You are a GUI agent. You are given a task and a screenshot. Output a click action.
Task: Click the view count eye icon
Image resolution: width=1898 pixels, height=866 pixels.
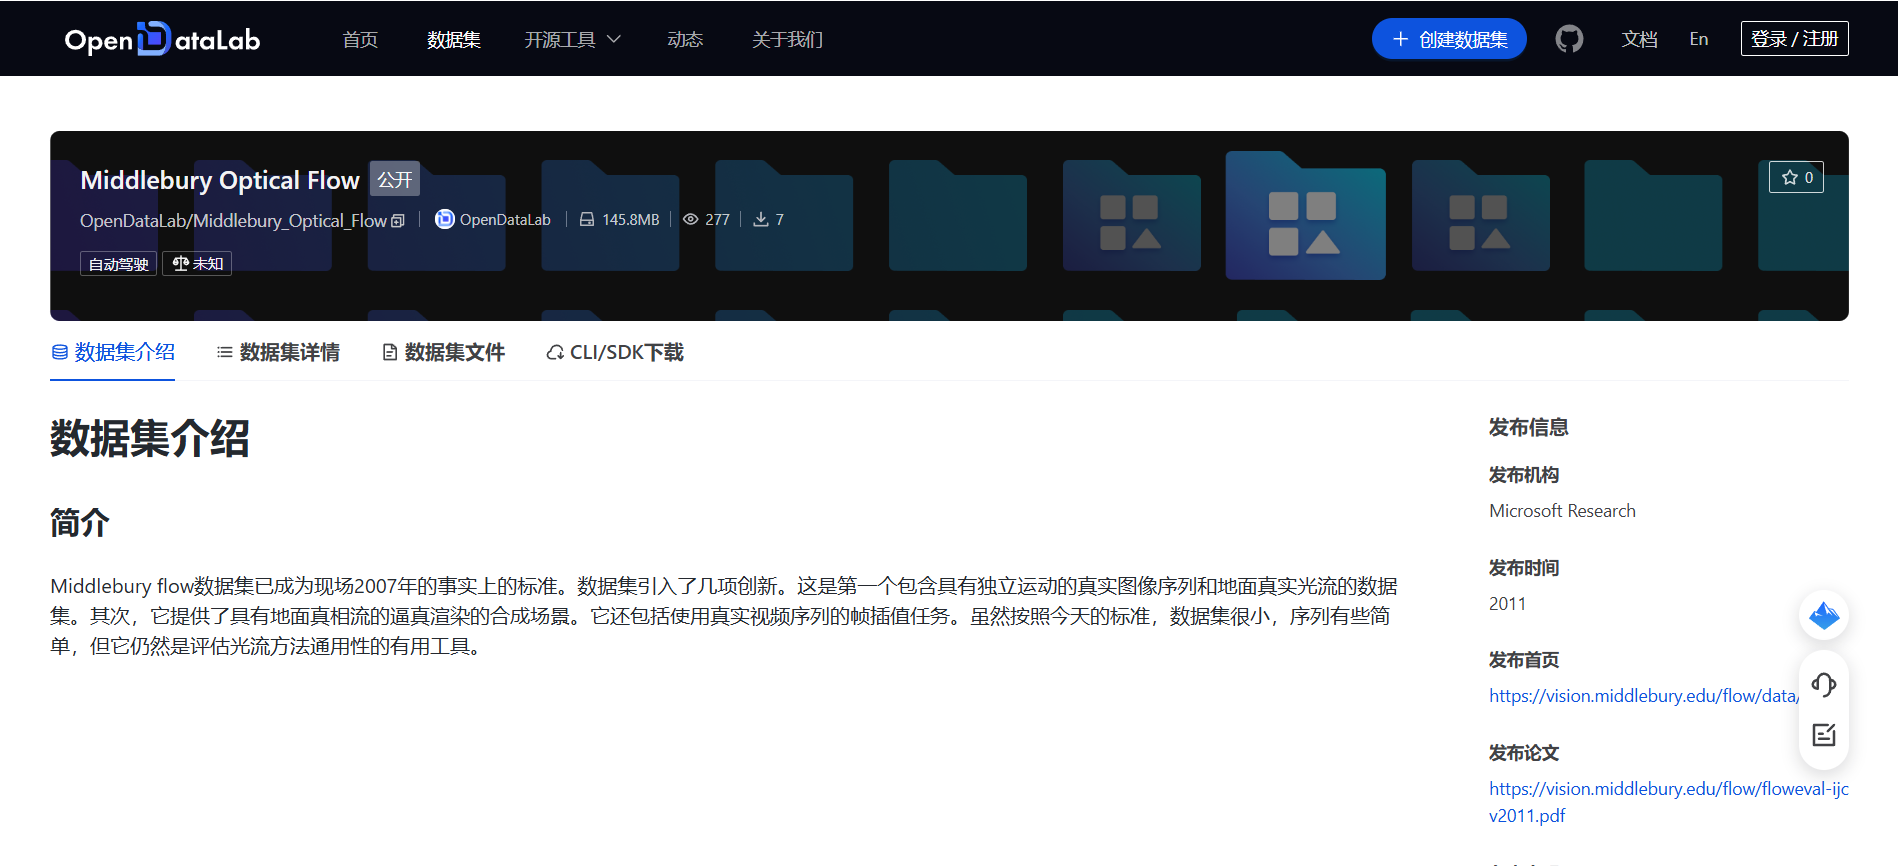[x=690, y=219]
